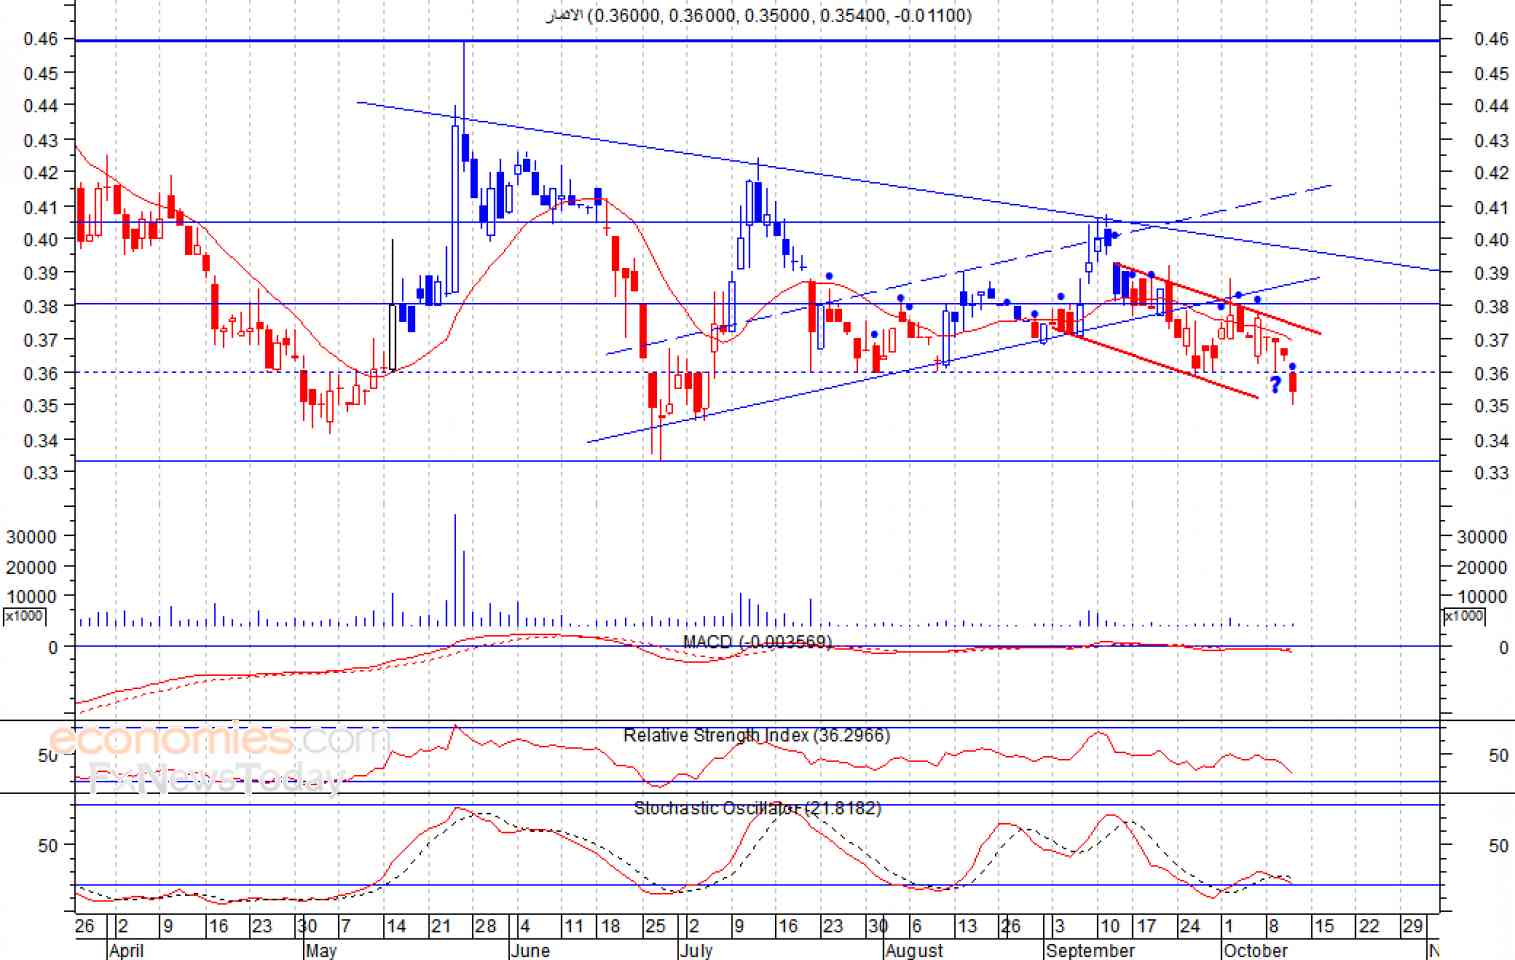Select the July month label
The height and width of the screenshot is (960, 1515).
pyautogui.click(x=696, y=950)
